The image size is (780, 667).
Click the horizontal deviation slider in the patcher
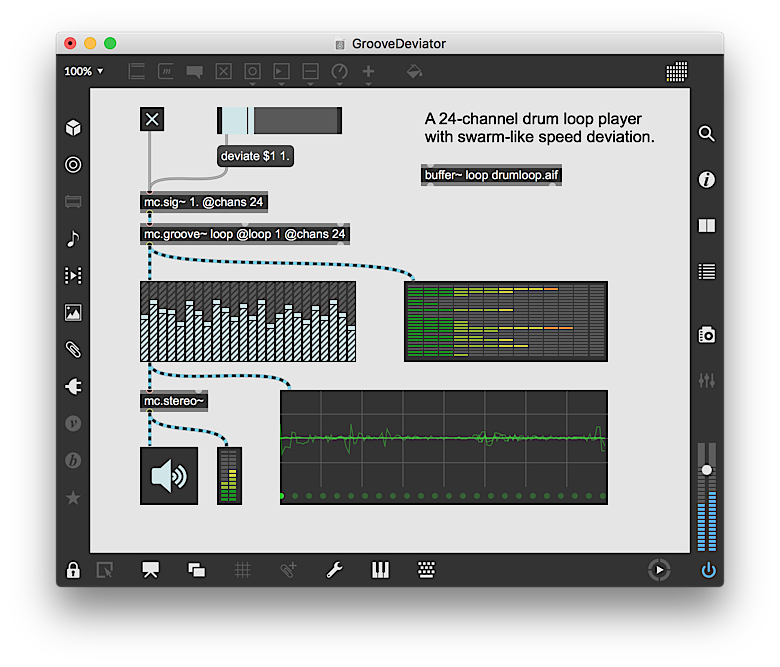pos(279,120)
